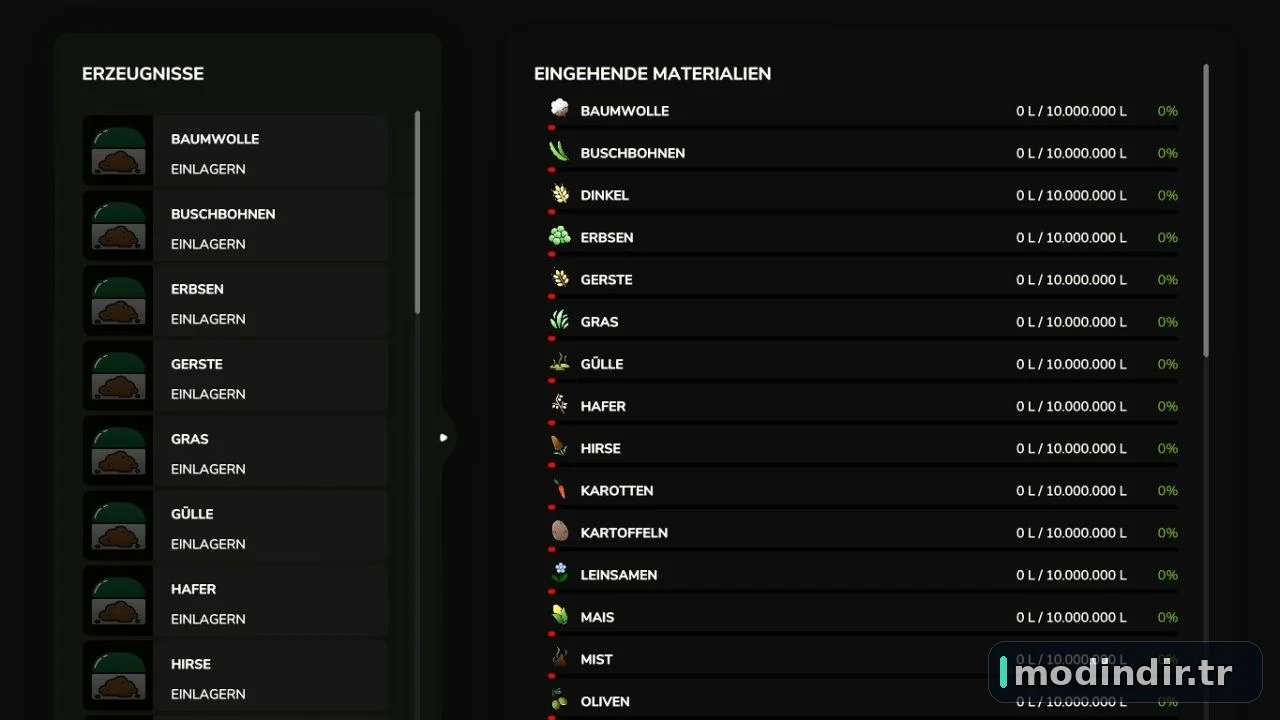This screenshot has height=720, width=1280.
Task: Click the Dinkel fill level progress bar
Action: (862, 212)
